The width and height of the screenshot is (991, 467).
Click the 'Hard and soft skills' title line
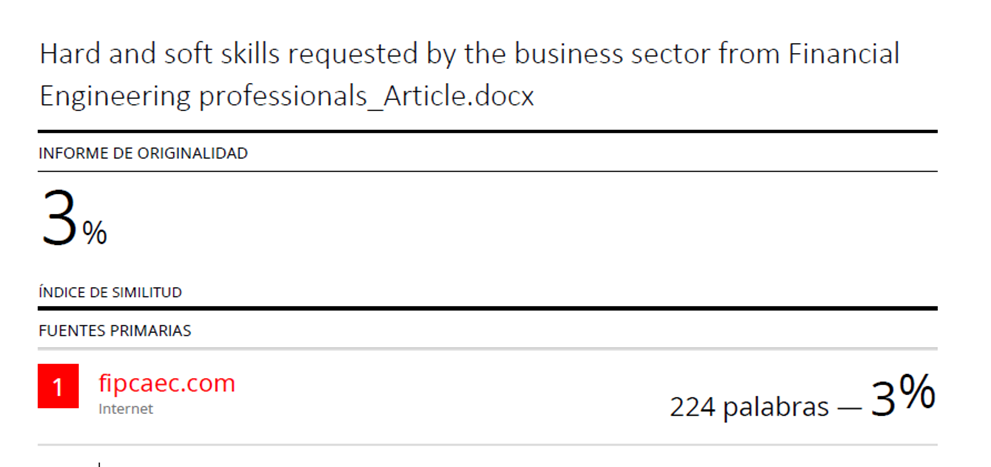[x=469, y=53]
